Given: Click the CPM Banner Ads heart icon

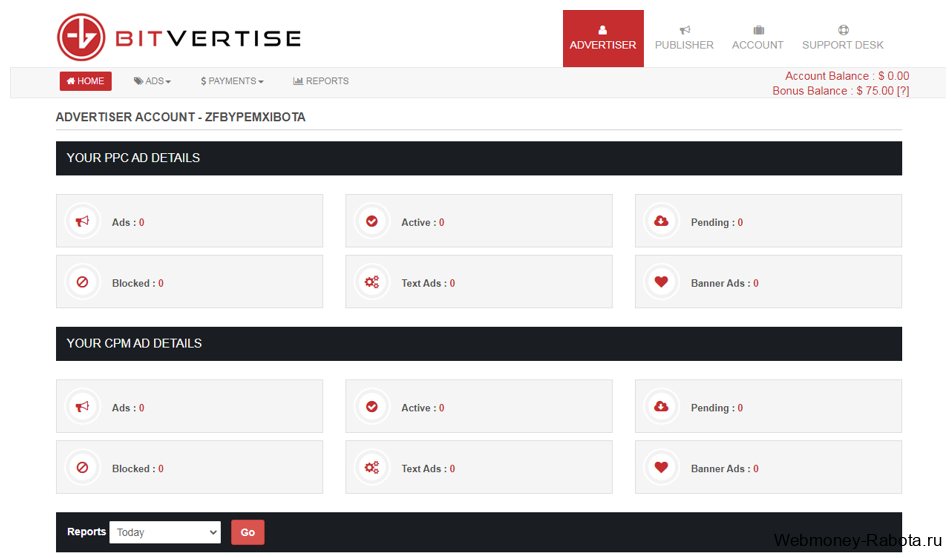Looking at the screenshot, I should (661, 468).
